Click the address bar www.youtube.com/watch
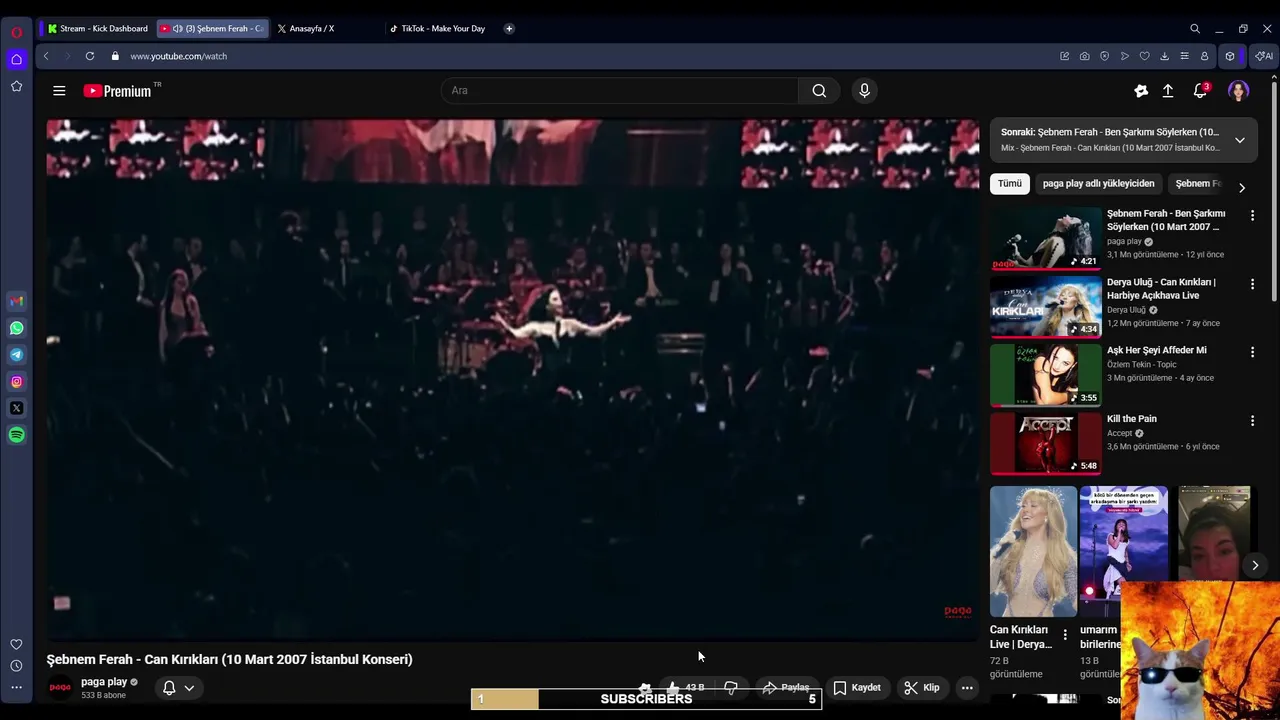The width and height of the screenshot is (1280, 720). pyautogui.click(x=178, y=56)
